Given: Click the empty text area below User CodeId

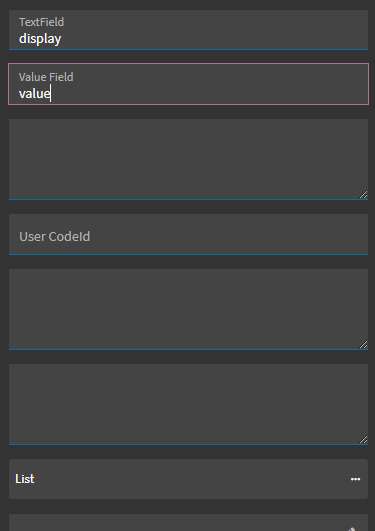Looking at the screenshot, I should [x=188, y=309].
